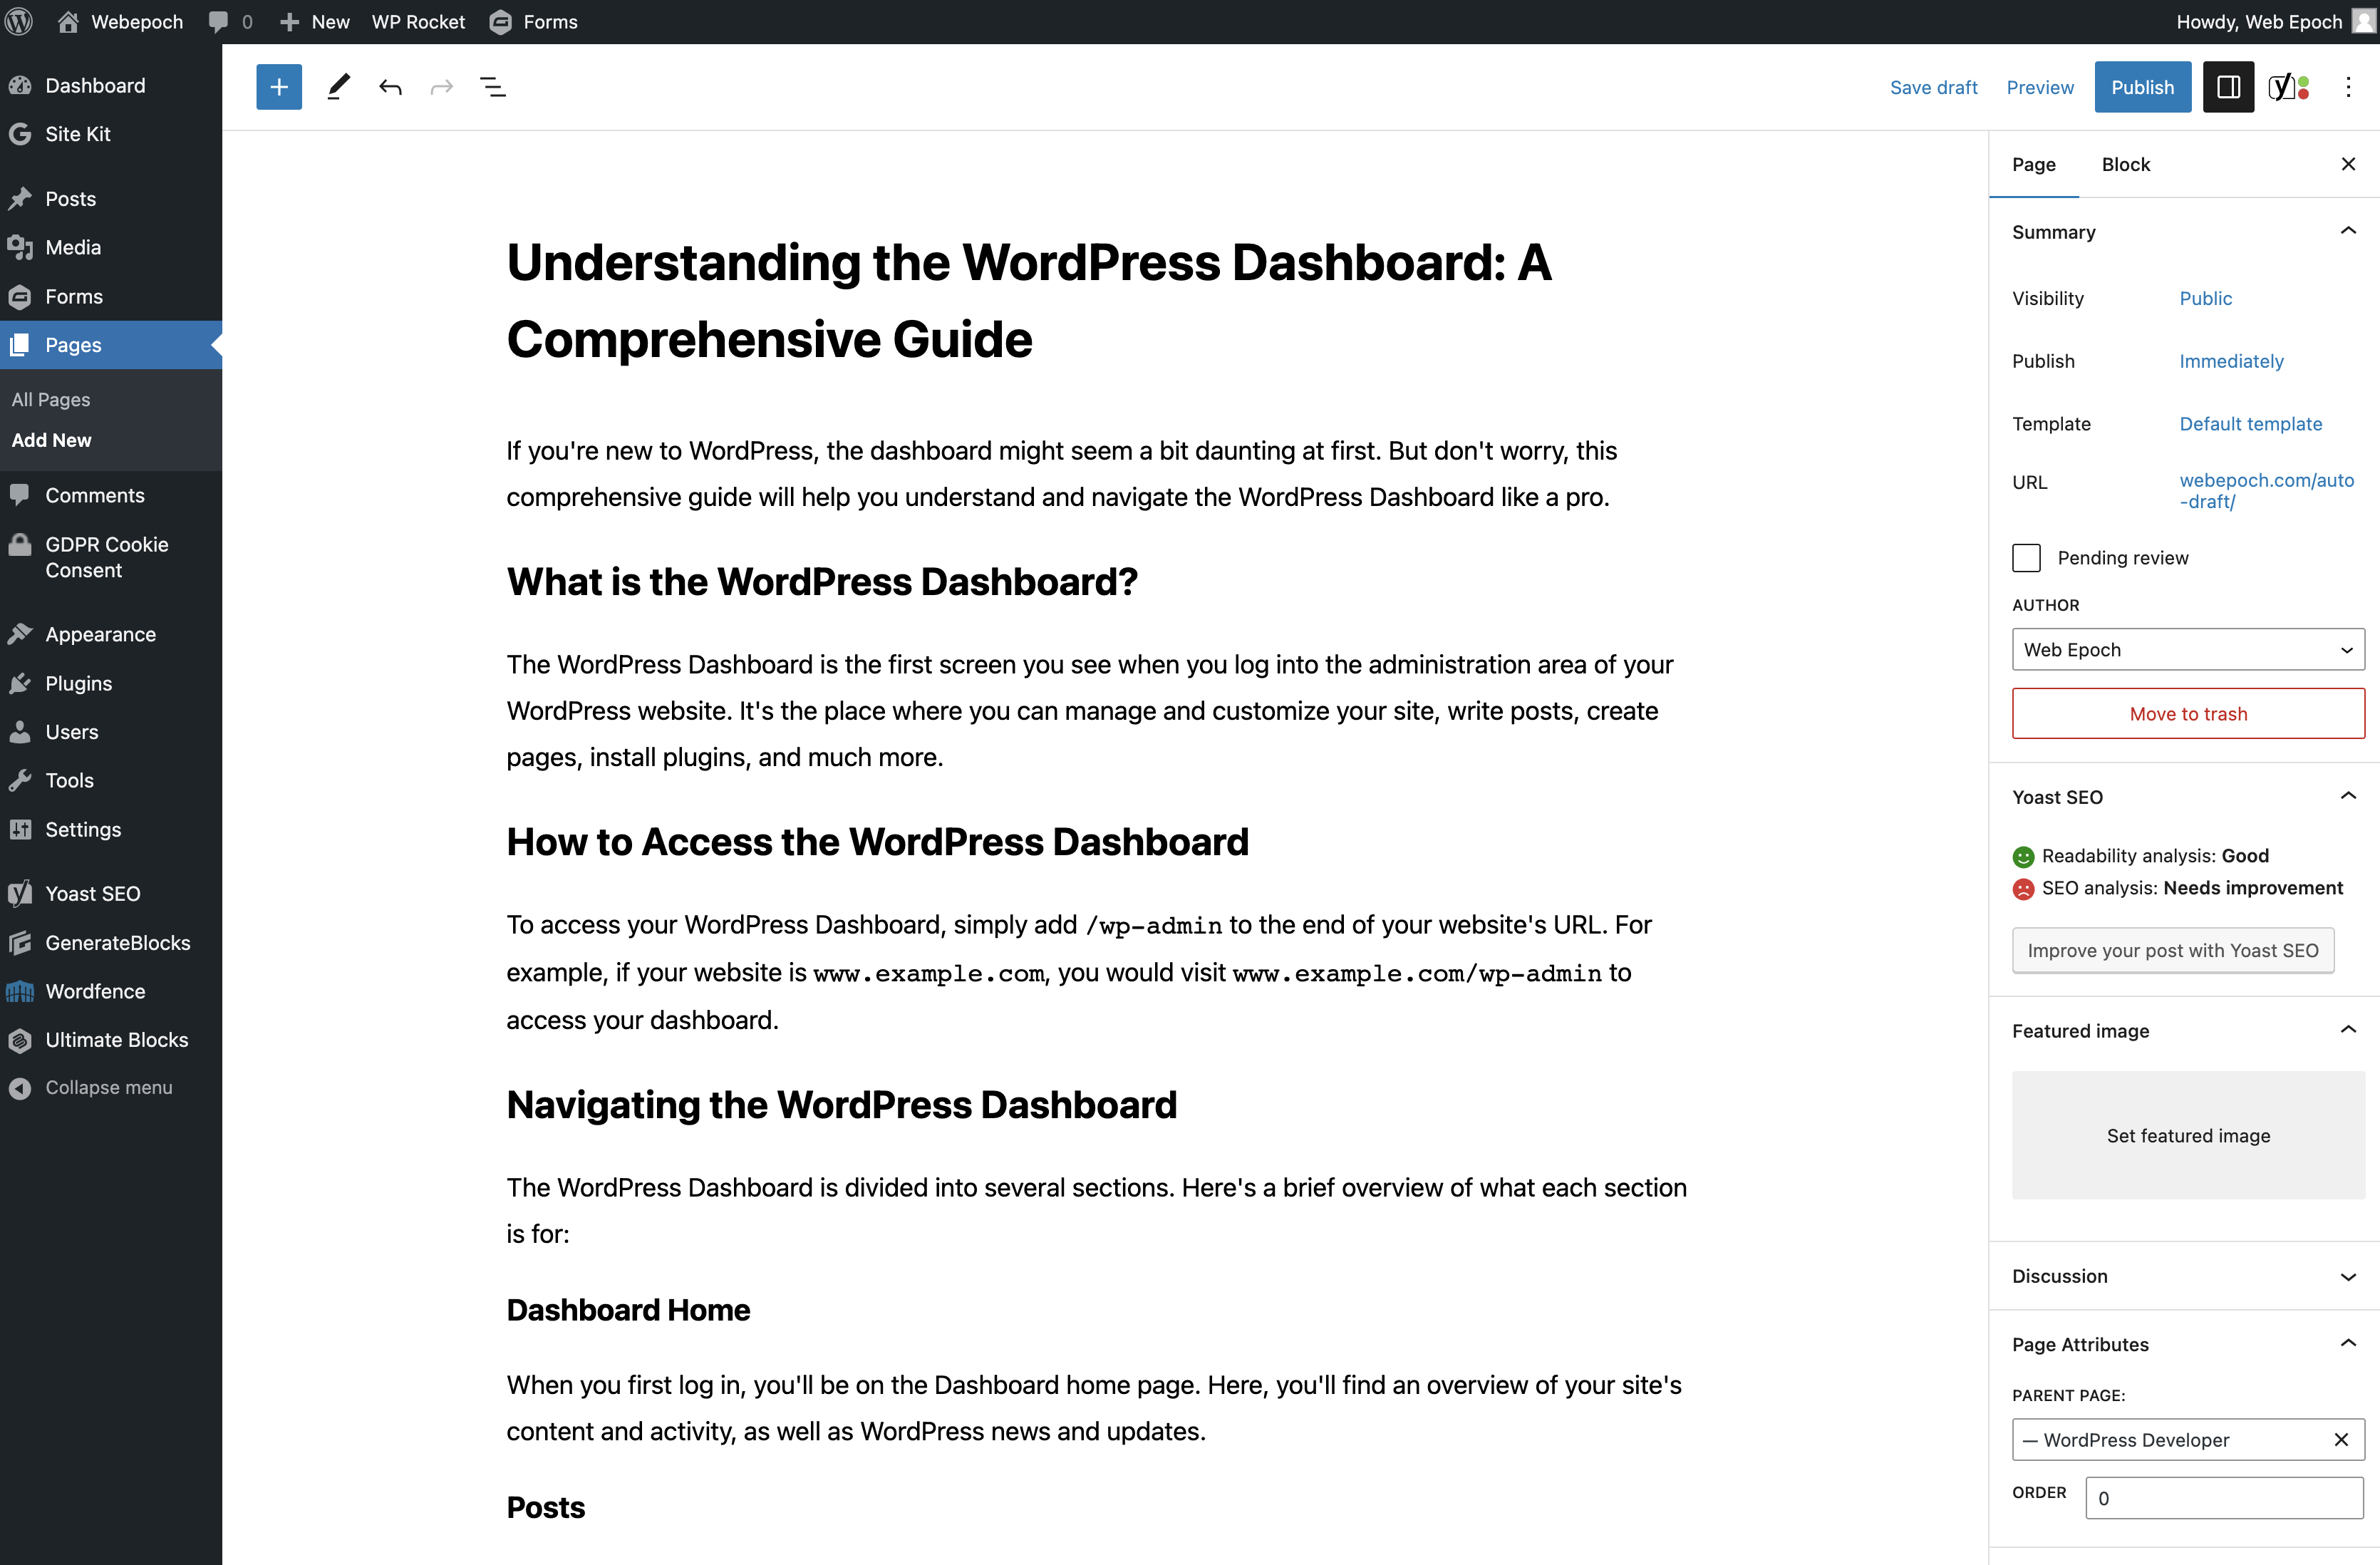2380x1565 pixels.
Task: Undo the last edit
Action: tap(390, 87)
